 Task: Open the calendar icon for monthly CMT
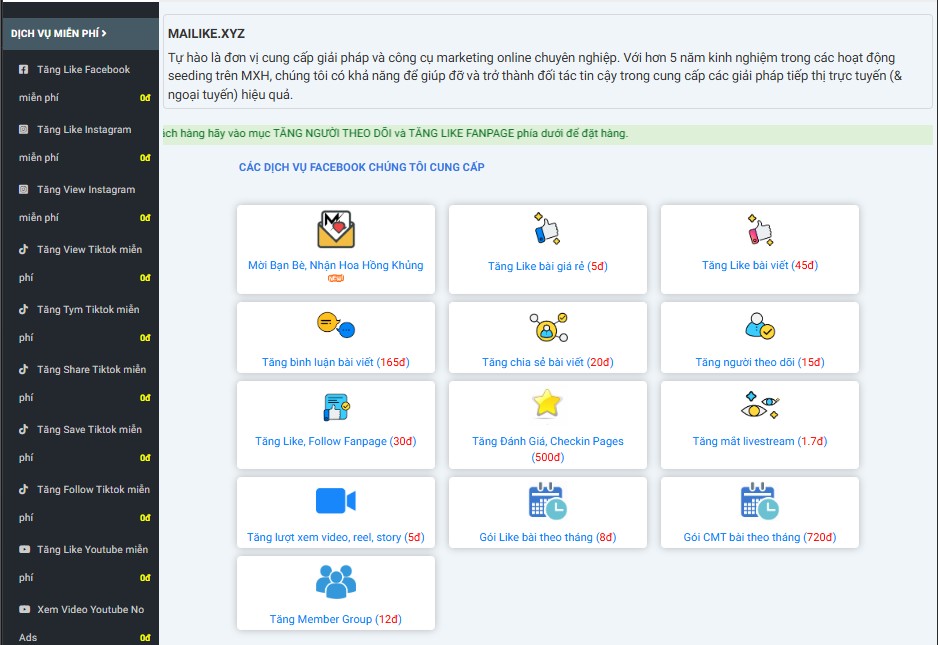760,501
